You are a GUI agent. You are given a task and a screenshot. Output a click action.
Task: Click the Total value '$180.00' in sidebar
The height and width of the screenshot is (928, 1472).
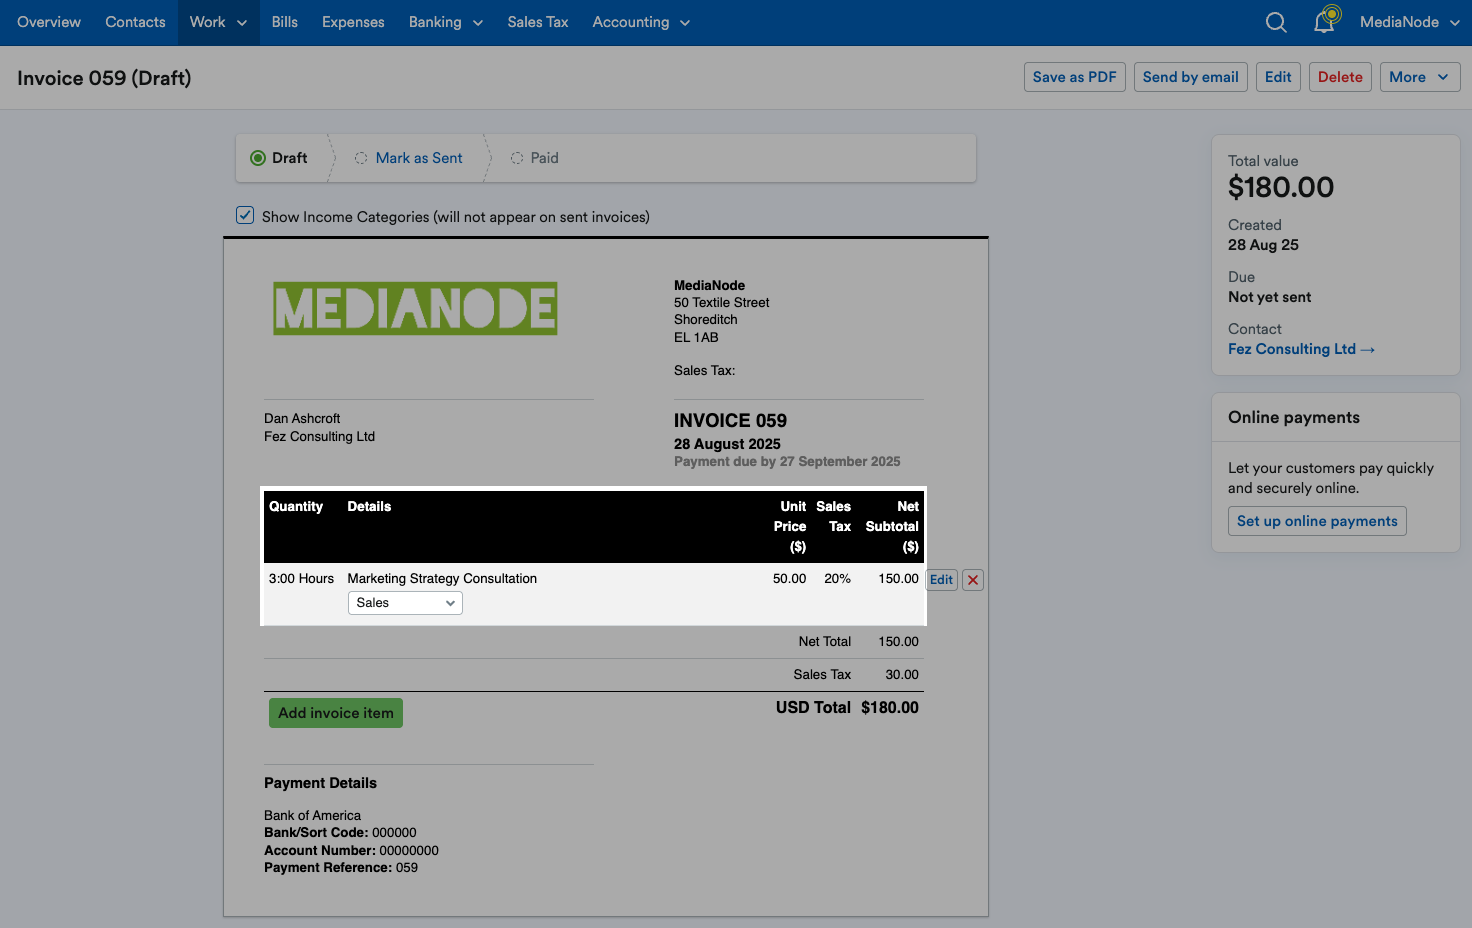1281,187
